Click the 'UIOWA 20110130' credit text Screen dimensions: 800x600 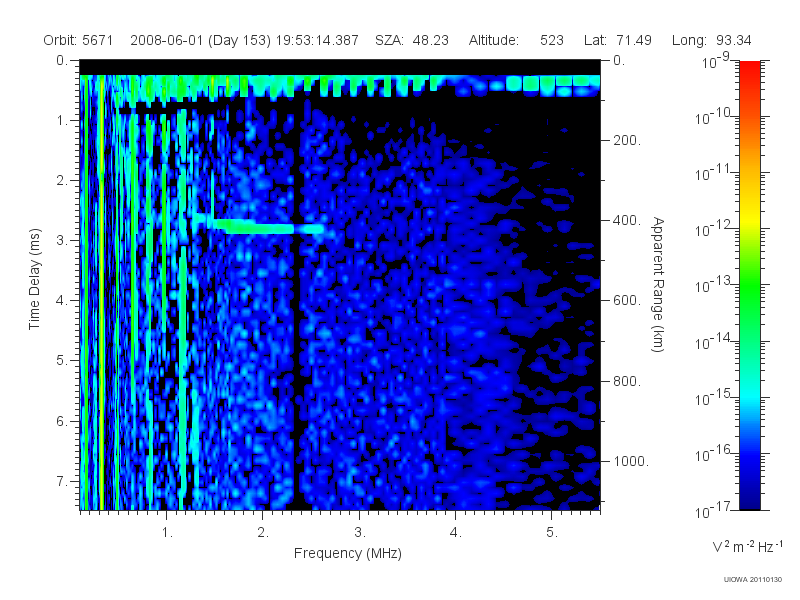coord(752,580)
